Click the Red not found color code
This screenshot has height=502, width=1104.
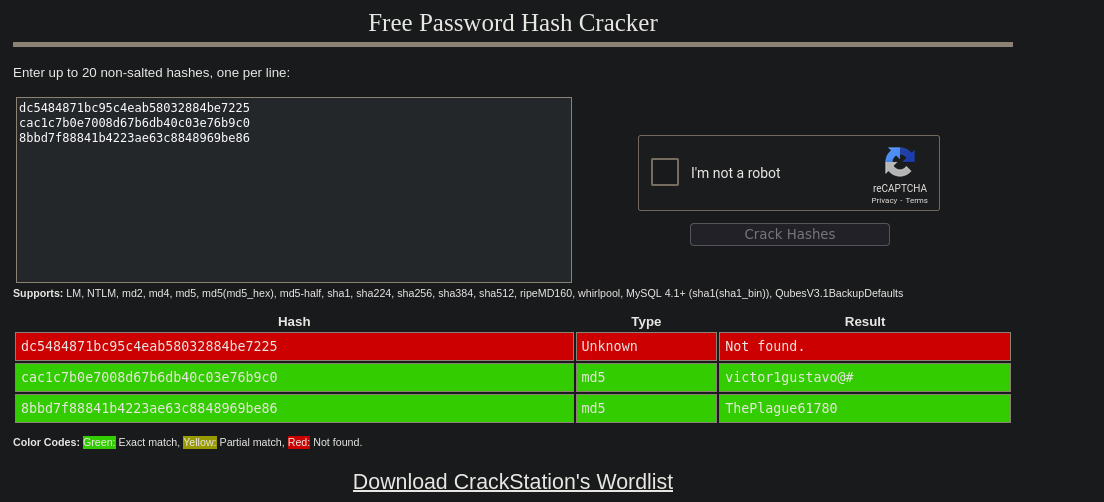(x=298, y=442)
